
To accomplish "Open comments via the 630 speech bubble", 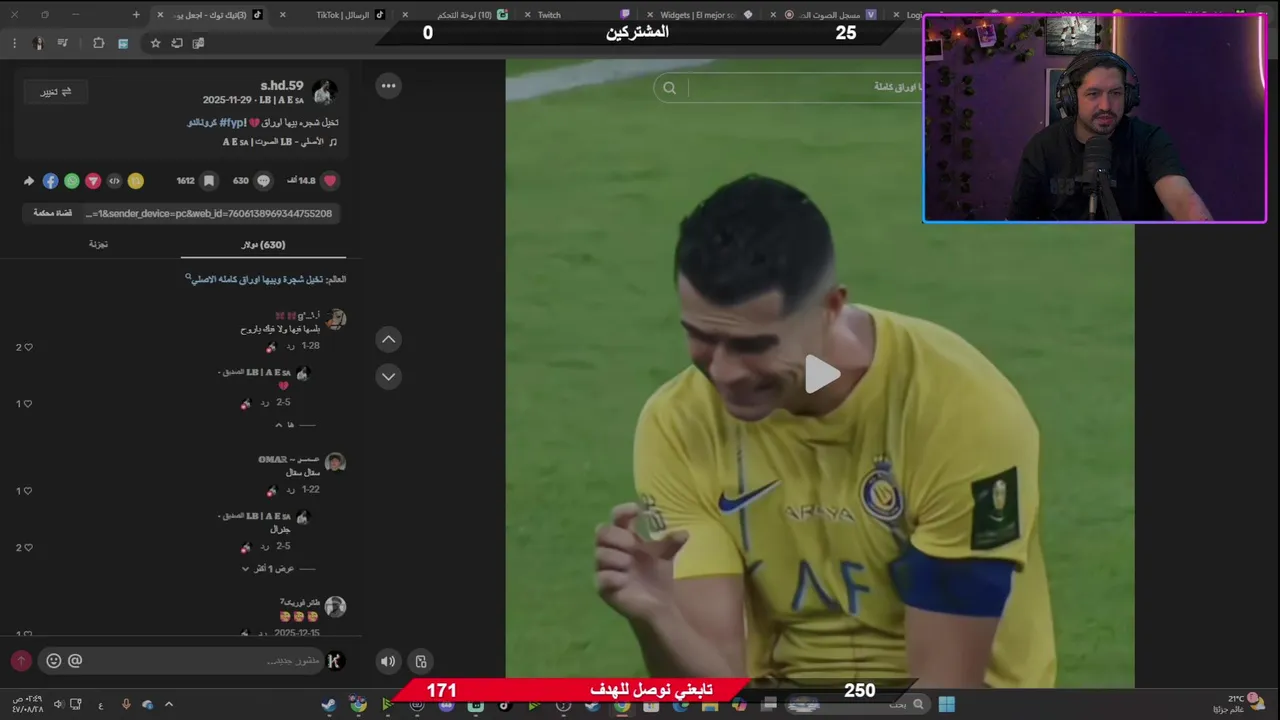I will 264,181.
